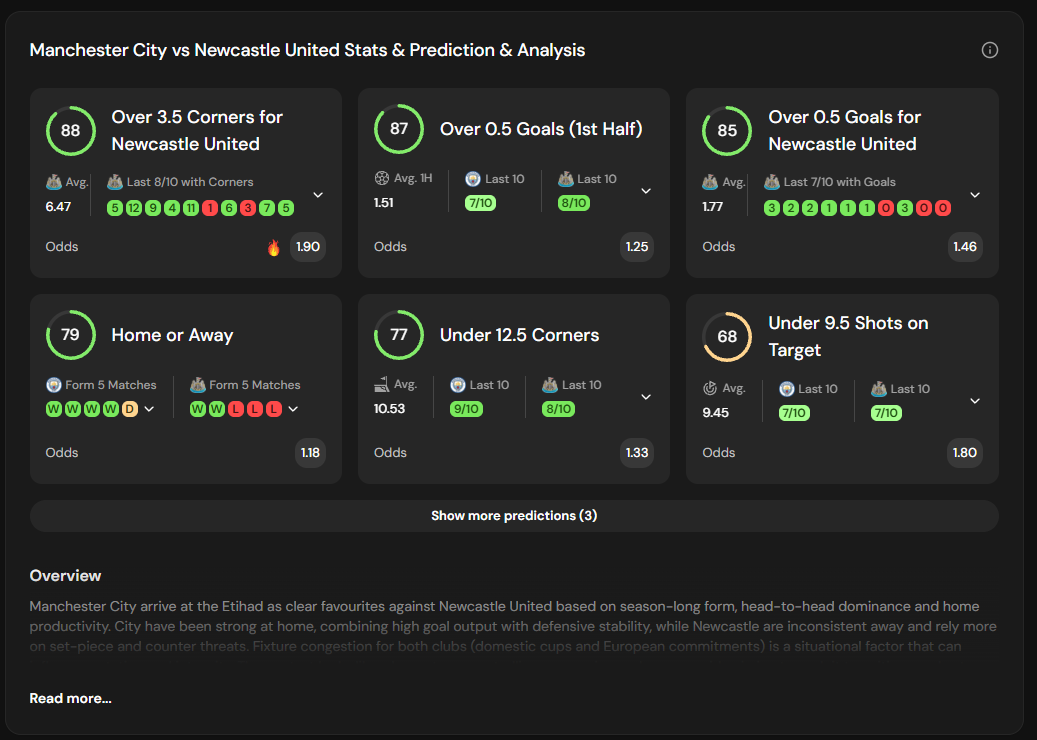Click Newcastle crest beside Last 8/10 with Corners

[115, 182]
